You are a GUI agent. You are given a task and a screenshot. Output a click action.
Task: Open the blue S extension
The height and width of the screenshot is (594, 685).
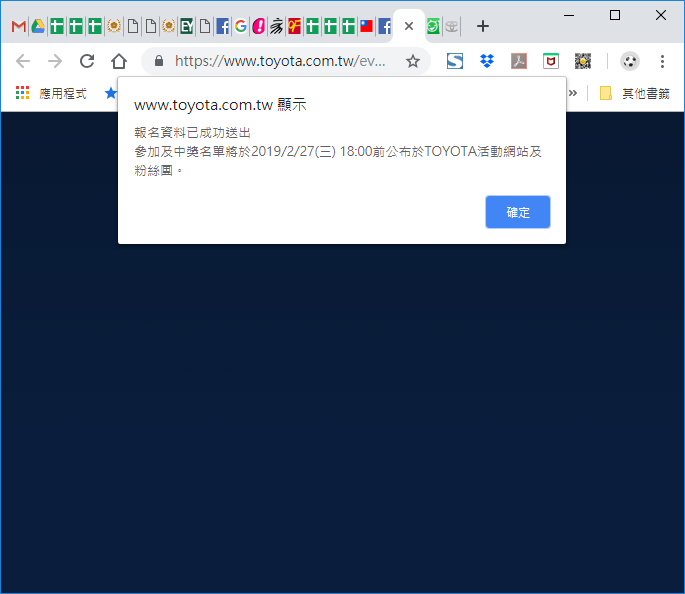coord(455,61)
